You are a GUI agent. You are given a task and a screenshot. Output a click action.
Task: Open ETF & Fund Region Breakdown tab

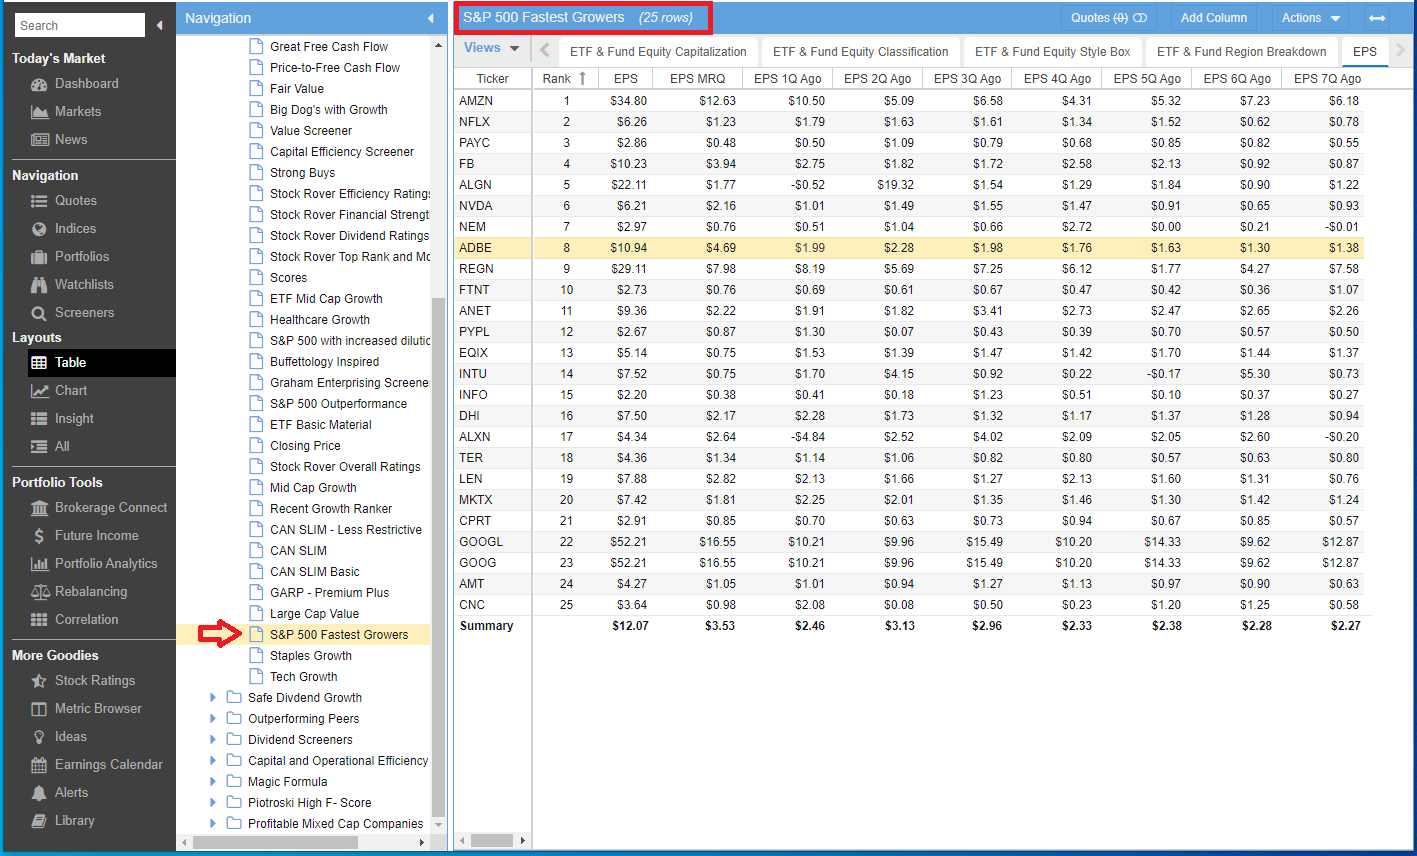click(1242, 52)
